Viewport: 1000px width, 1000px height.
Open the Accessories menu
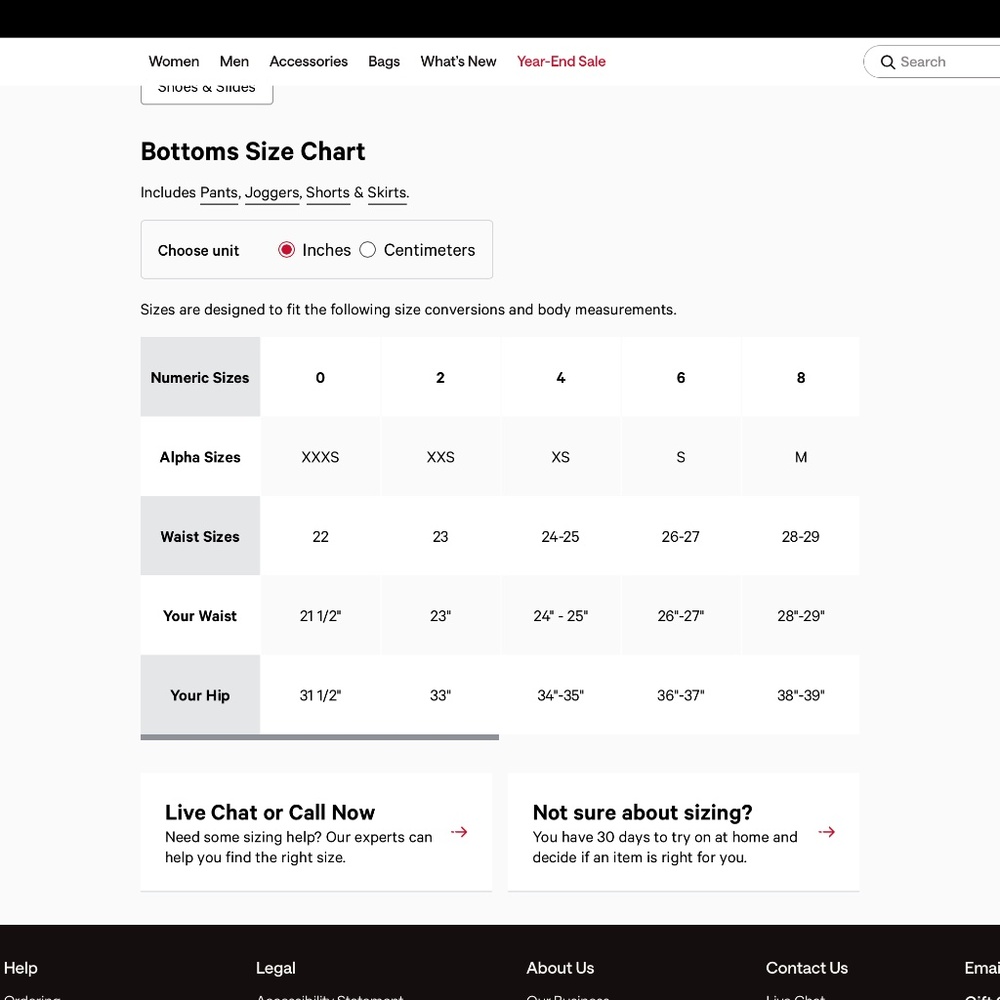(308, 61)
